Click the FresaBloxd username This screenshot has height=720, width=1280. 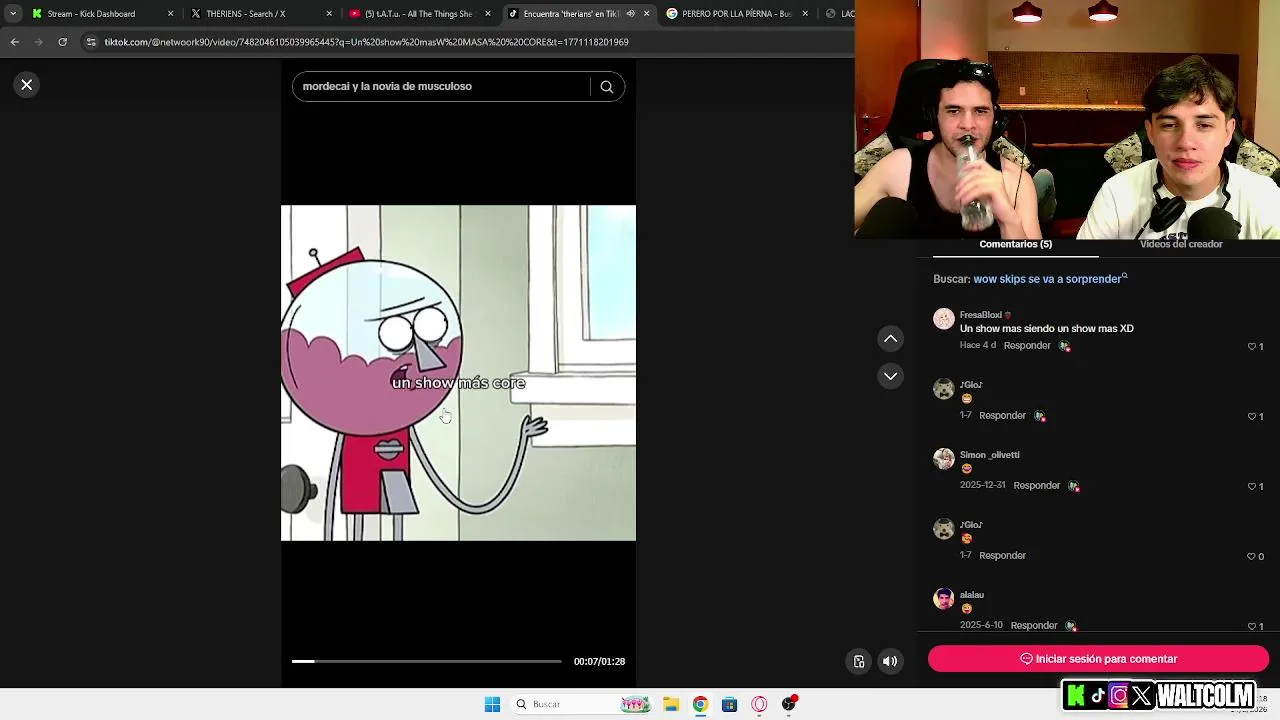point(981,315)
